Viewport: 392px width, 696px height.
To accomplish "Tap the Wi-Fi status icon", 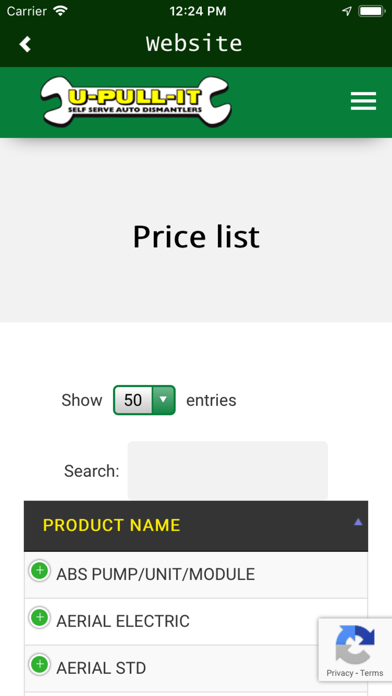I will coord(60,11).
